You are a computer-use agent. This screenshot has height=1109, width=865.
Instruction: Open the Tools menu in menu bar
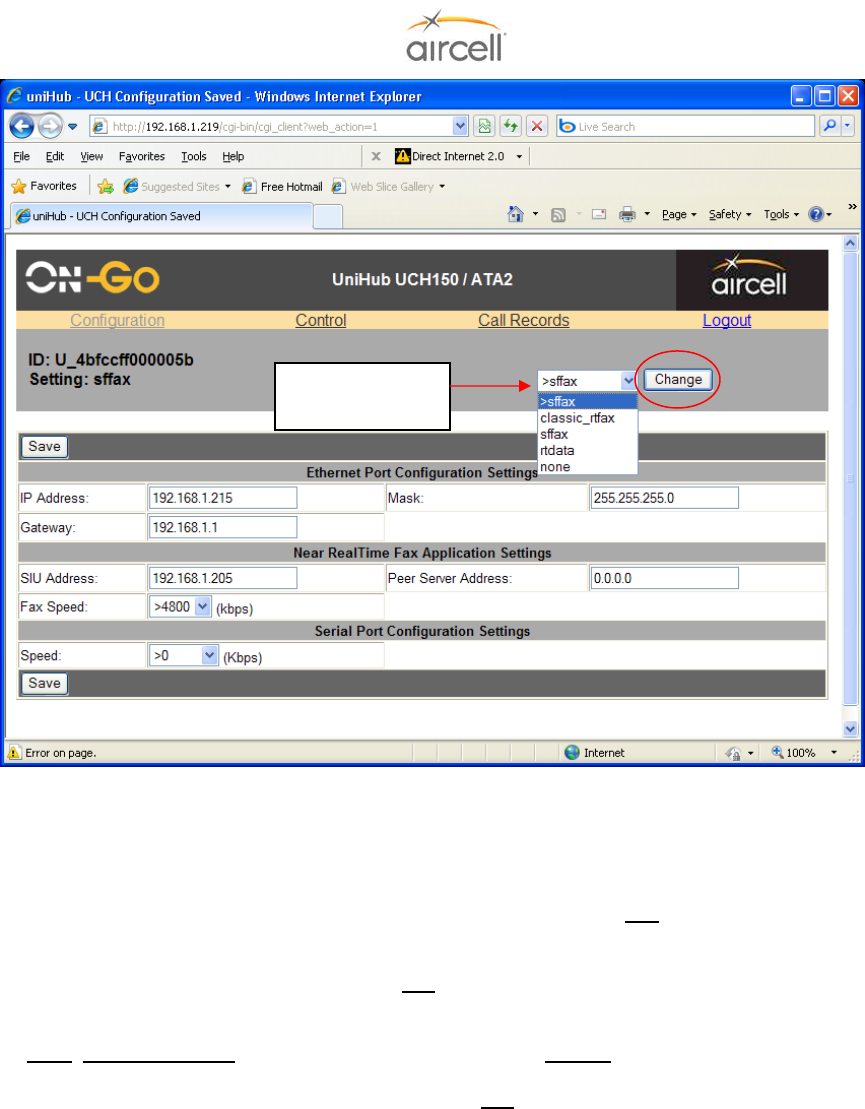pyautogui.click(x=193, y=156)
